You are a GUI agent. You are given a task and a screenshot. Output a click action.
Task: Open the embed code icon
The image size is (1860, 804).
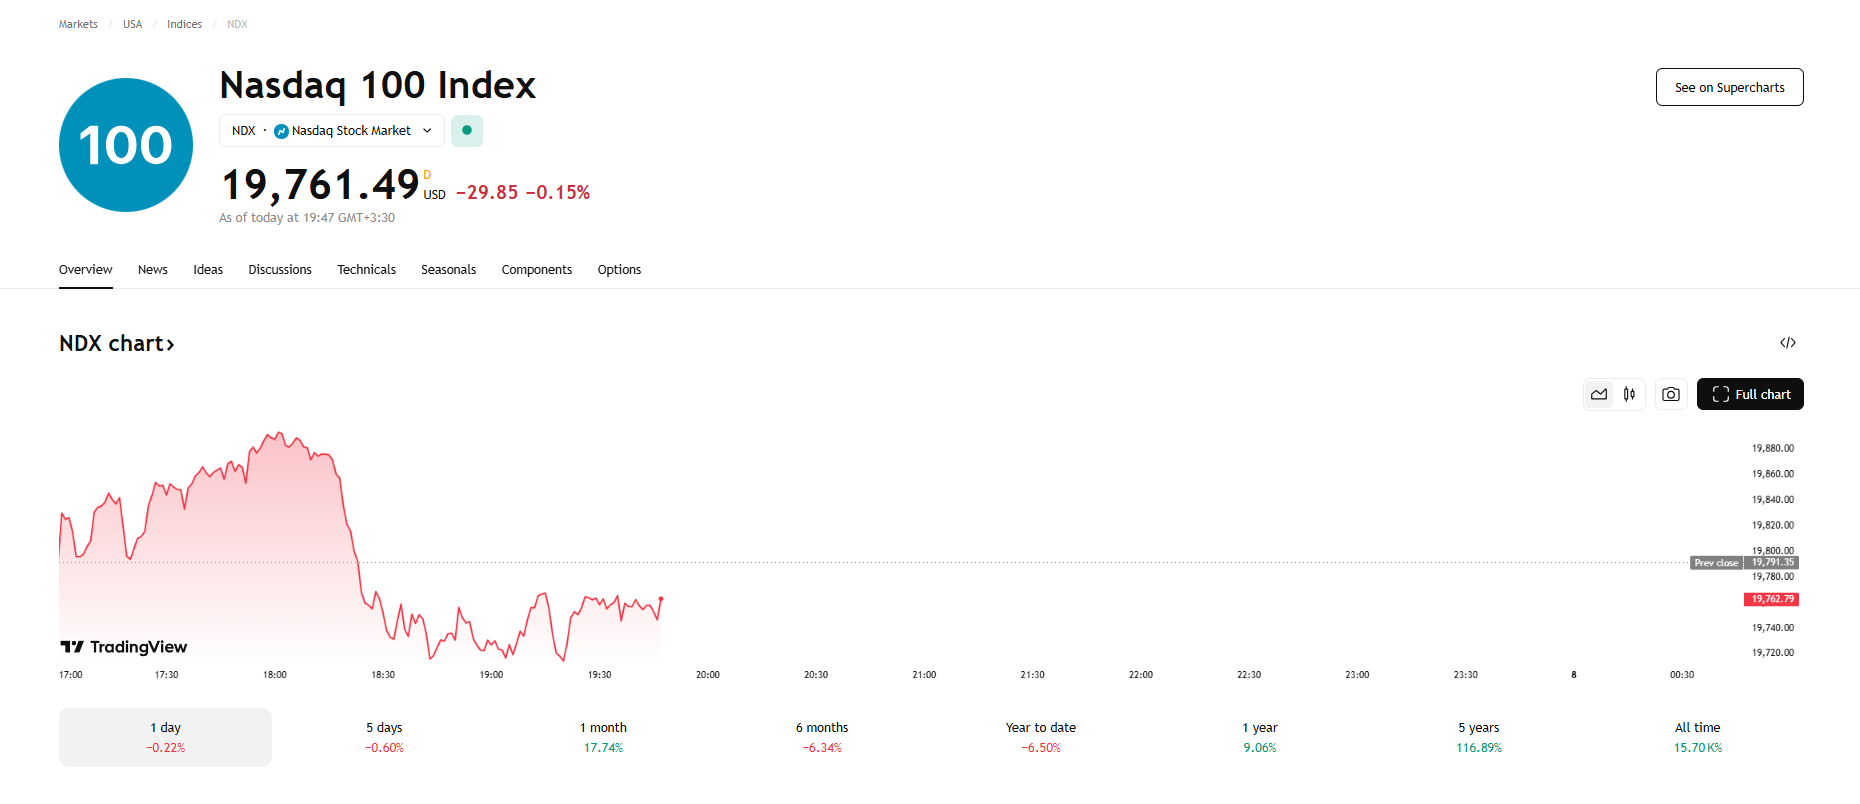point(1788,343)
